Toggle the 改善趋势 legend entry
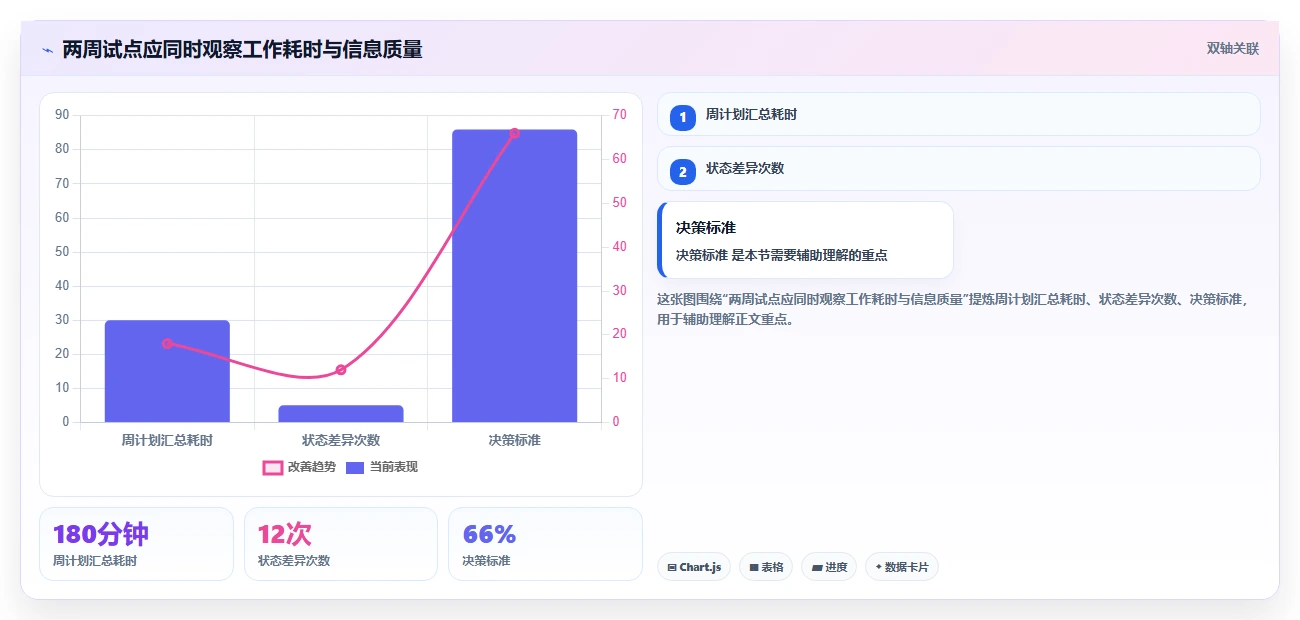Viewport: 1300px width, 620px height. (299, 467)
